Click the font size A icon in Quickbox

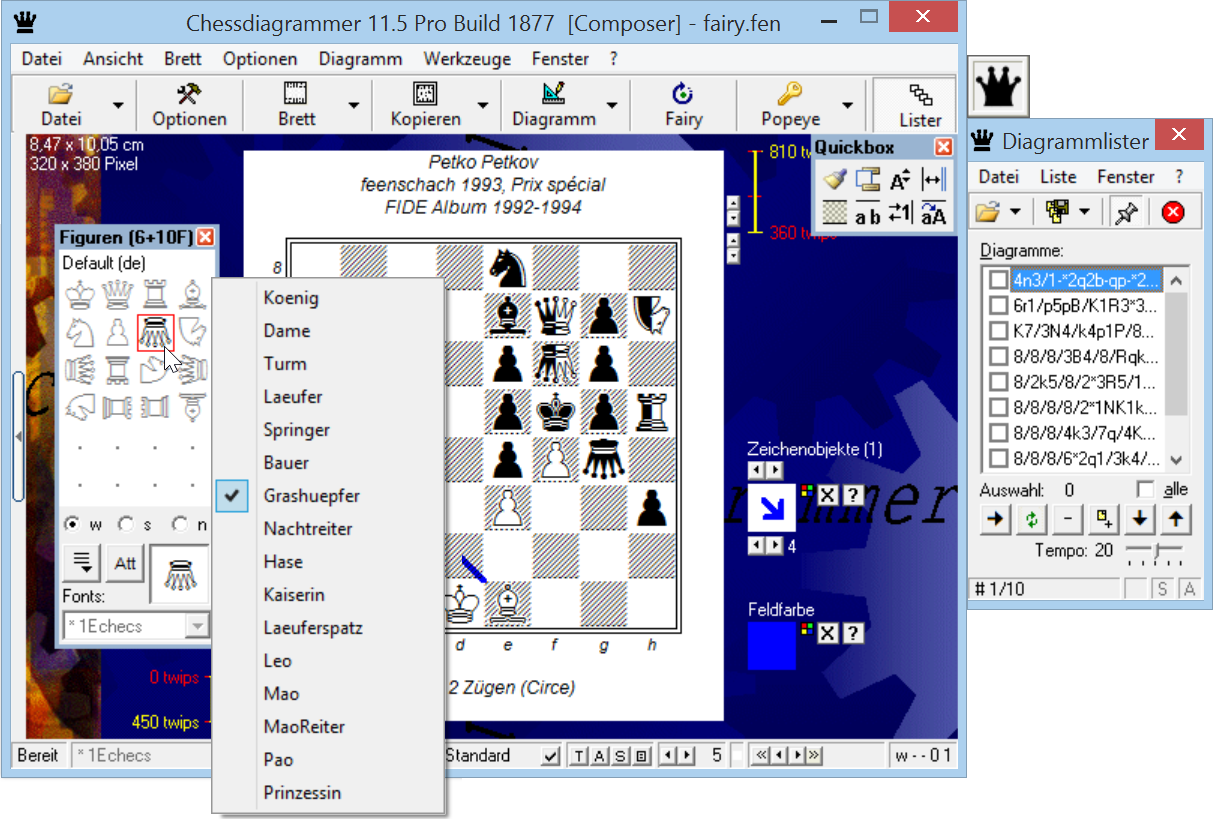tap(900, 180)
